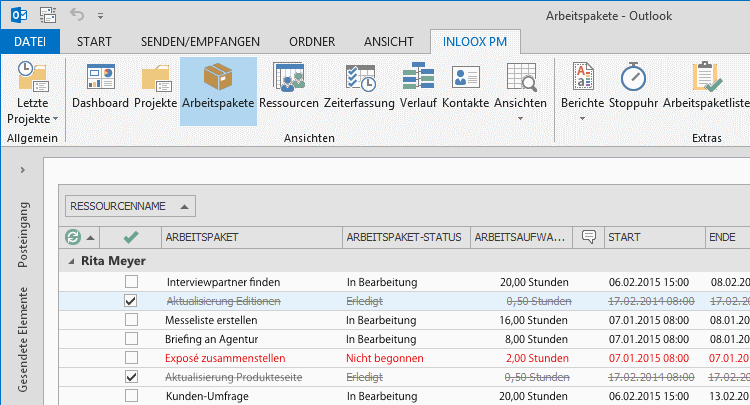Click the 16,00 Stunden cell
This screenshot has height=405, width=750.
click(x=533, y=320)
